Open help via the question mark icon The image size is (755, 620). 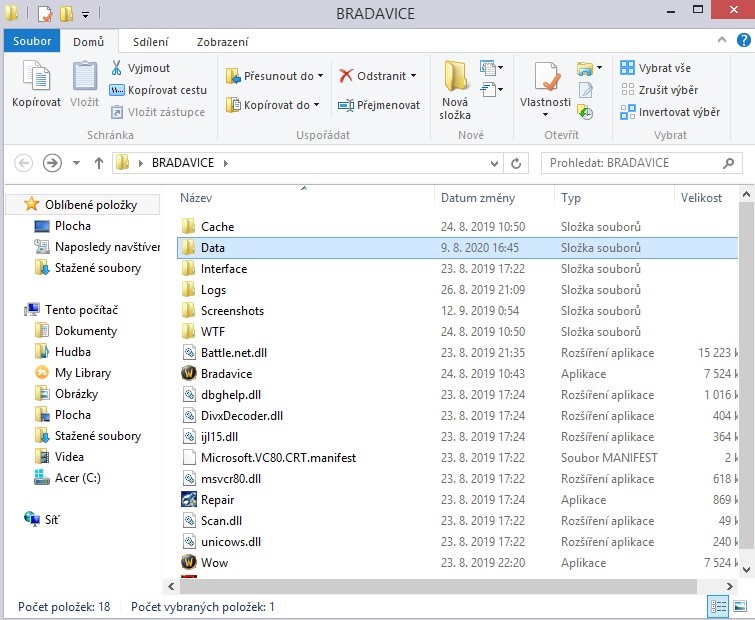743,40
